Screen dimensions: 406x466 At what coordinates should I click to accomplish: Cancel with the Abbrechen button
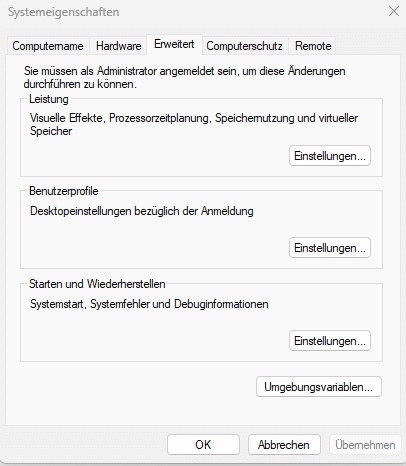[284, 445]
